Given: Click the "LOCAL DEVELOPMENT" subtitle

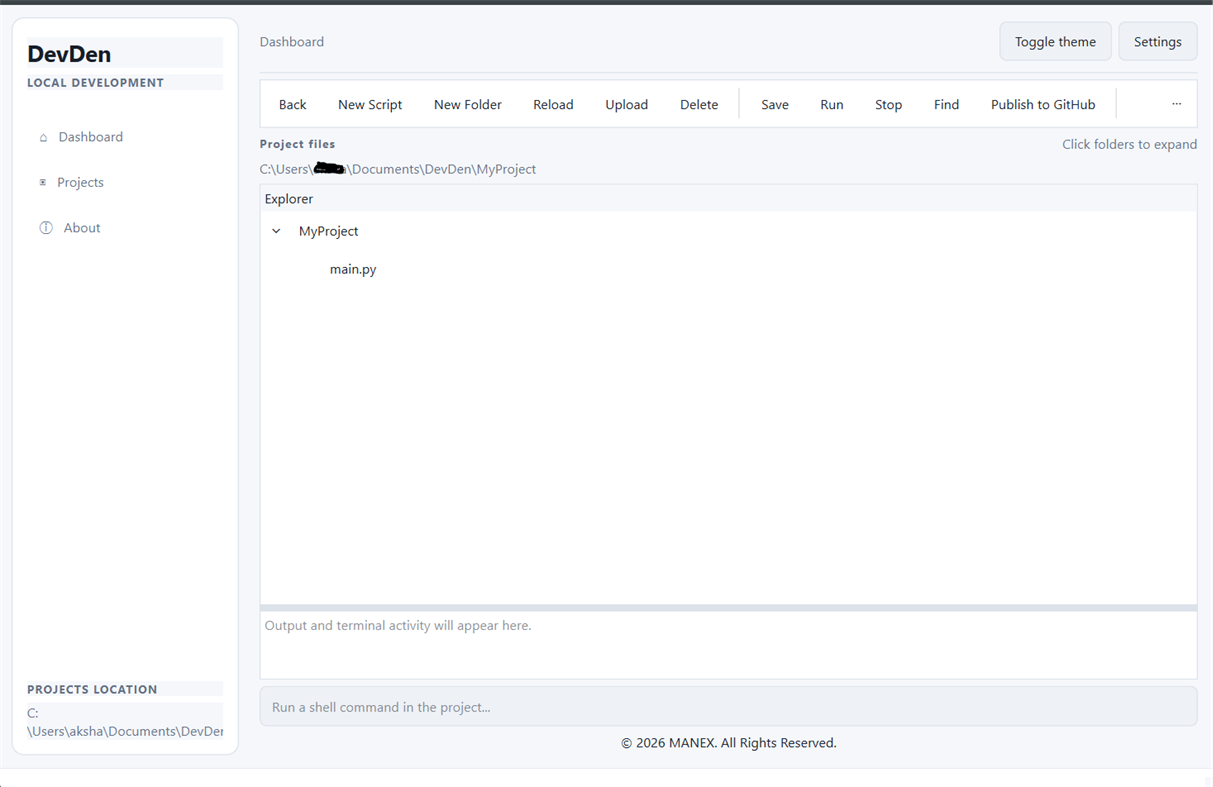Looking at the screenshot, I should click(x=95, y=83).
